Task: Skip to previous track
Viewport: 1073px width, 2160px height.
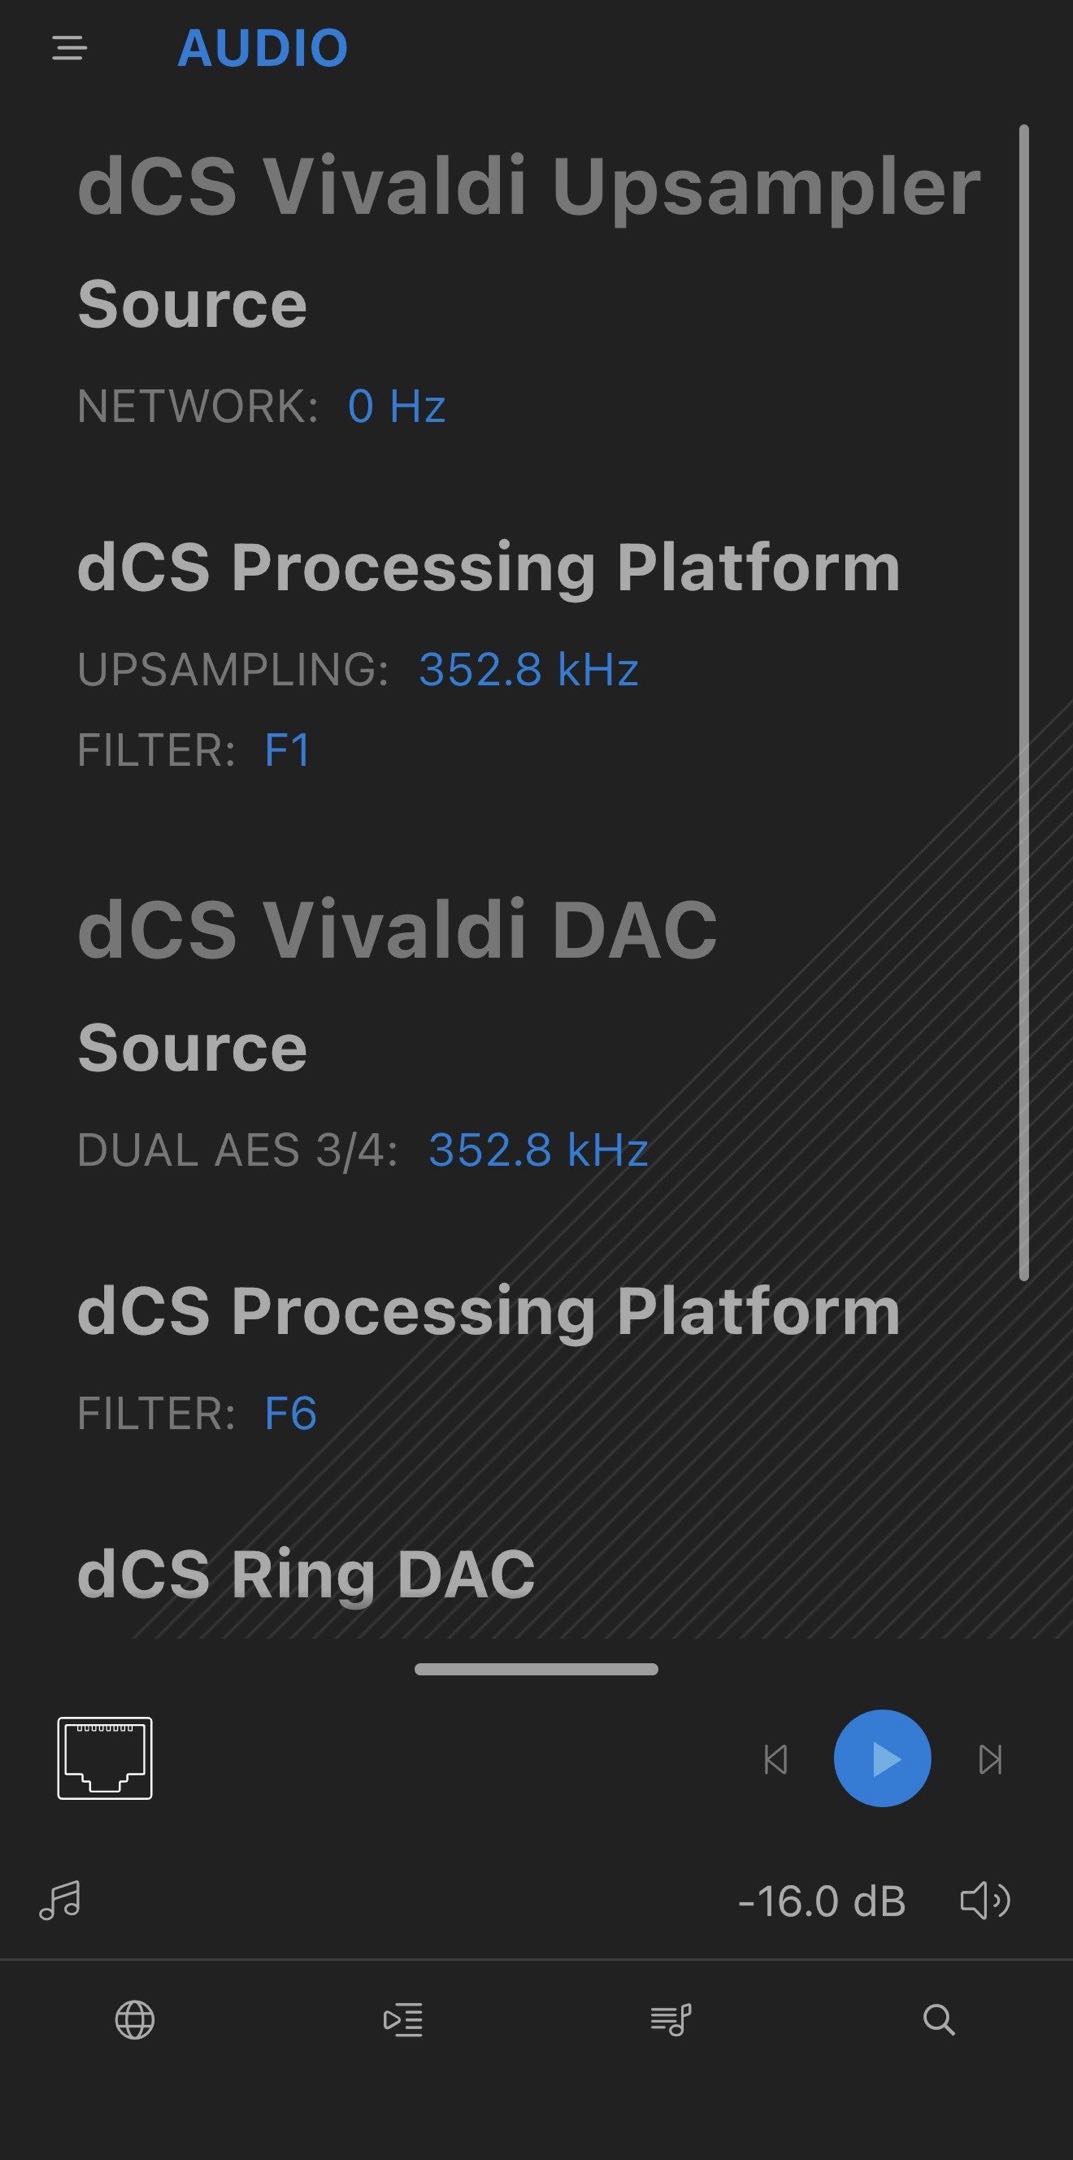Action: tap(776, 1759)
